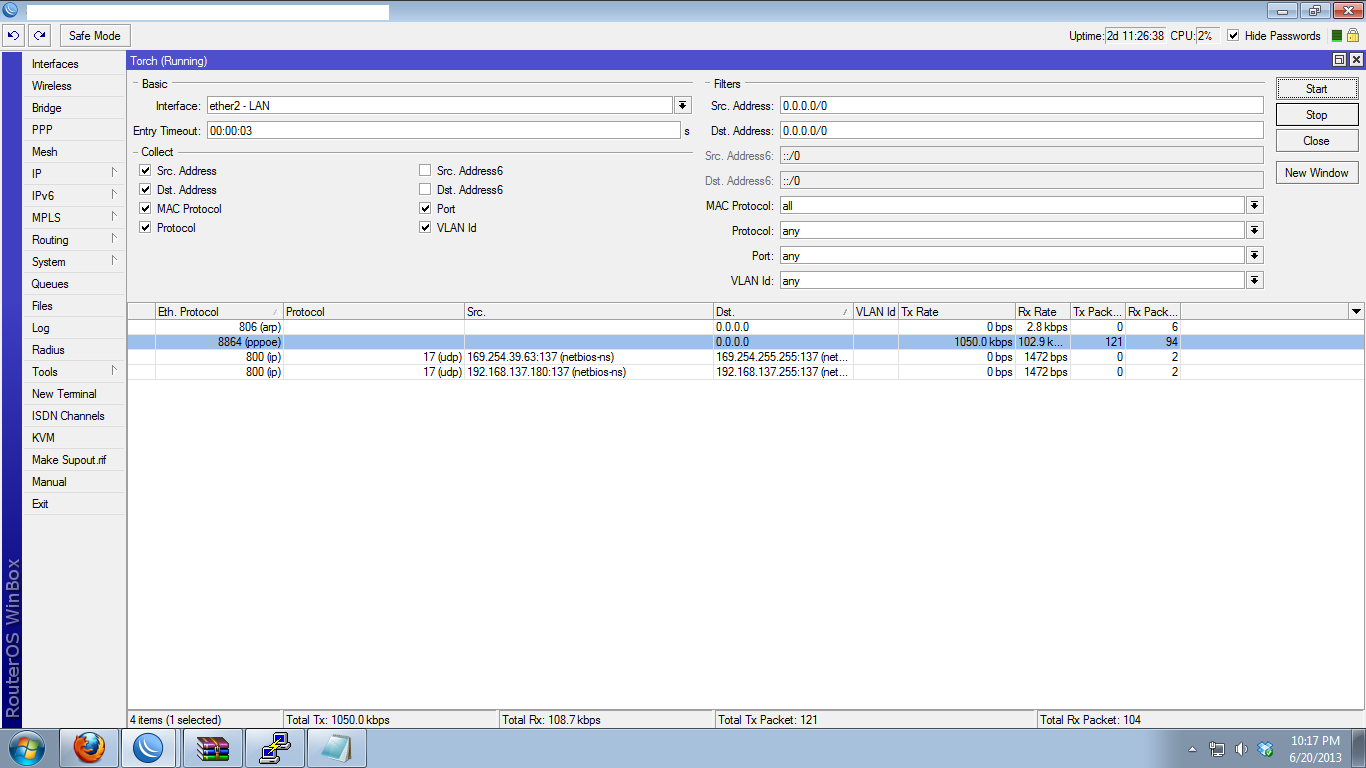Open the Files menu item
1366x768 pixels.
click(75, 306)
